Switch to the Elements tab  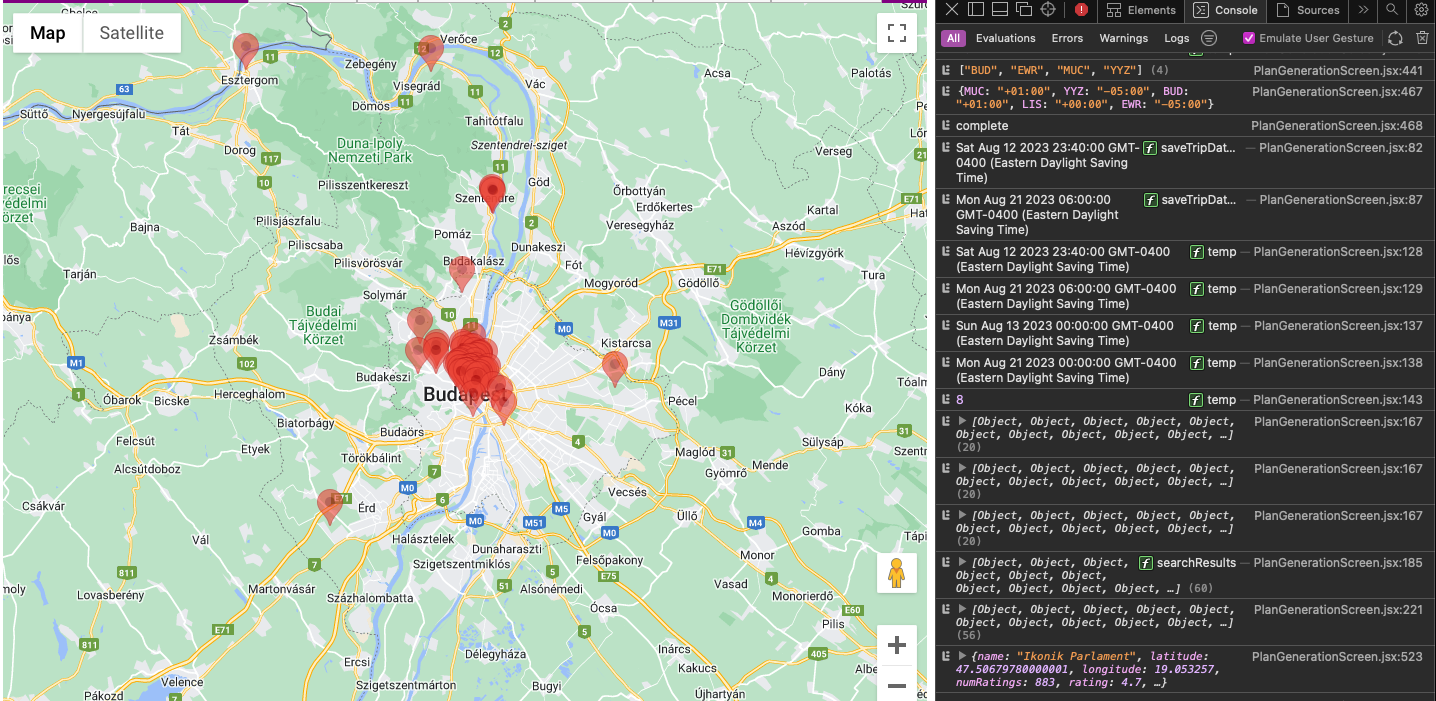coord(1141,10)
